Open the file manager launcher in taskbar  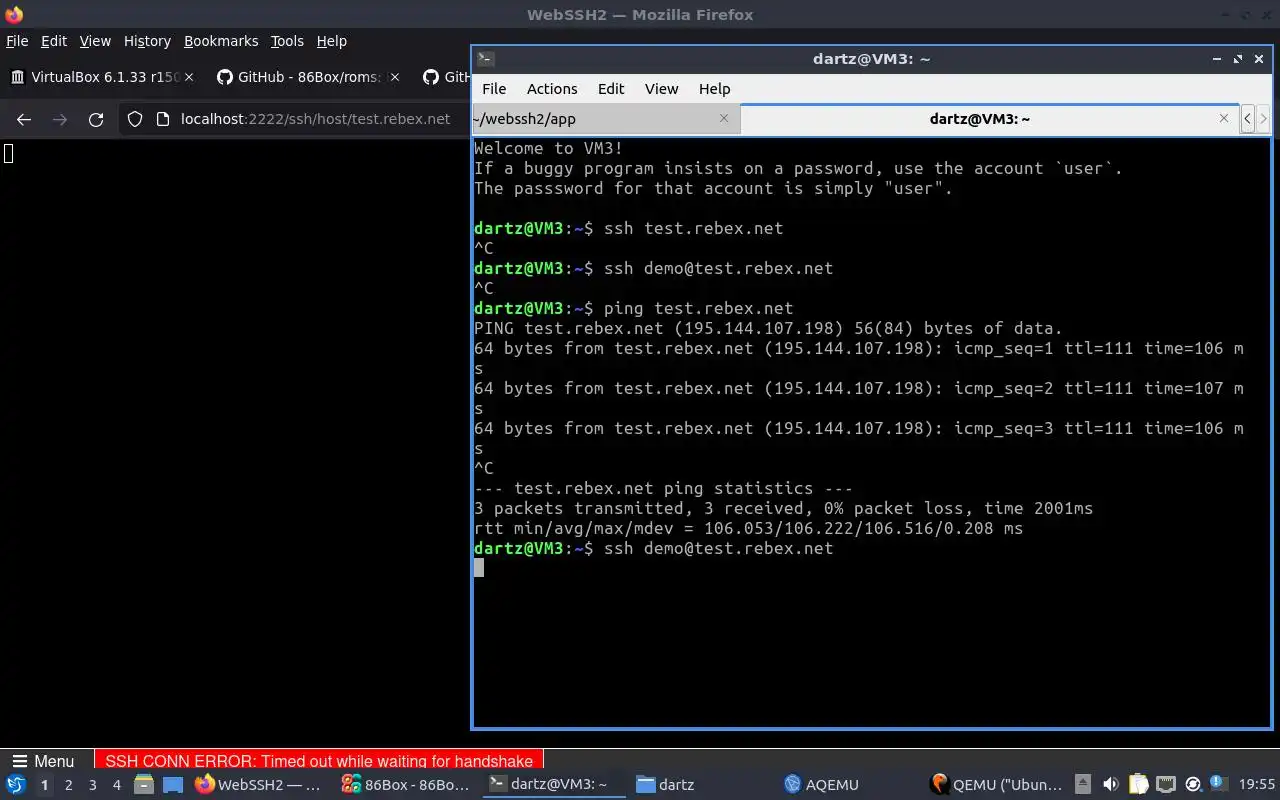click(x=143, y=785)
